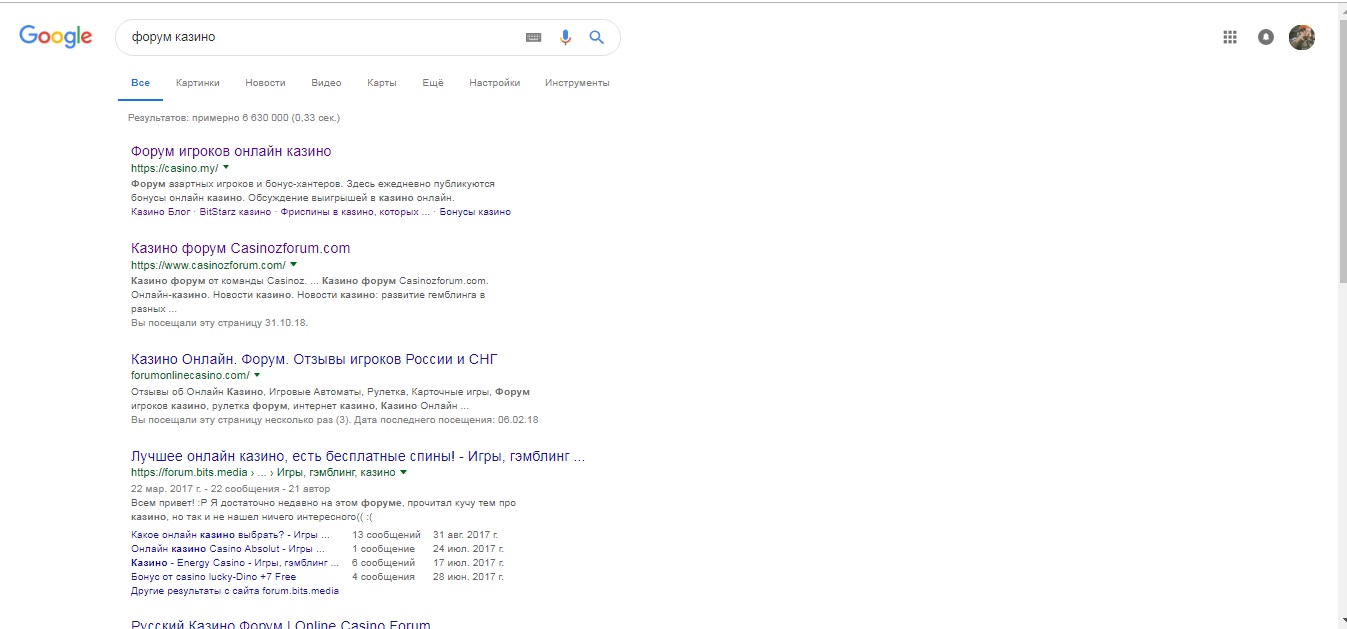Open 'Настройки' search settings

pyautogui.click(x=494, y=83)
